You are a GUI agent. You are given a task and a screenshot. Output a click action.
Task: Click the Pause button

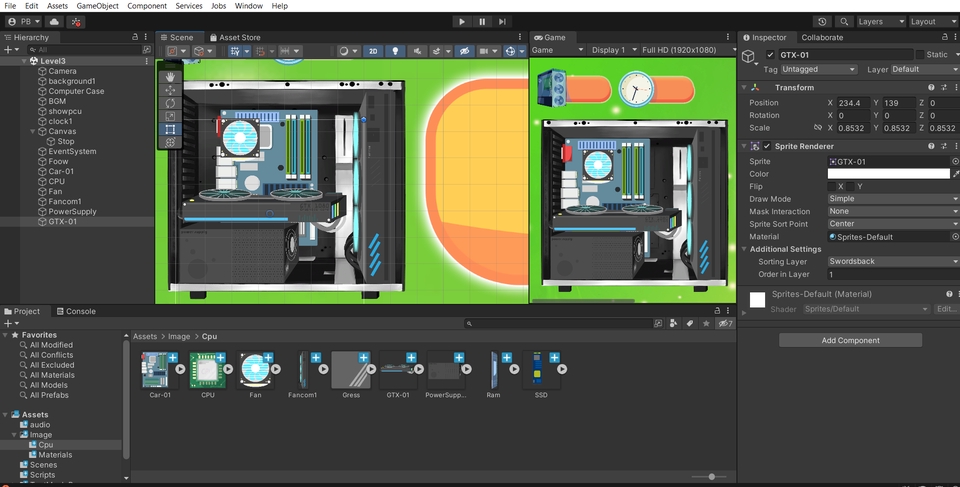pyautogui.click(x=482, y=21)
